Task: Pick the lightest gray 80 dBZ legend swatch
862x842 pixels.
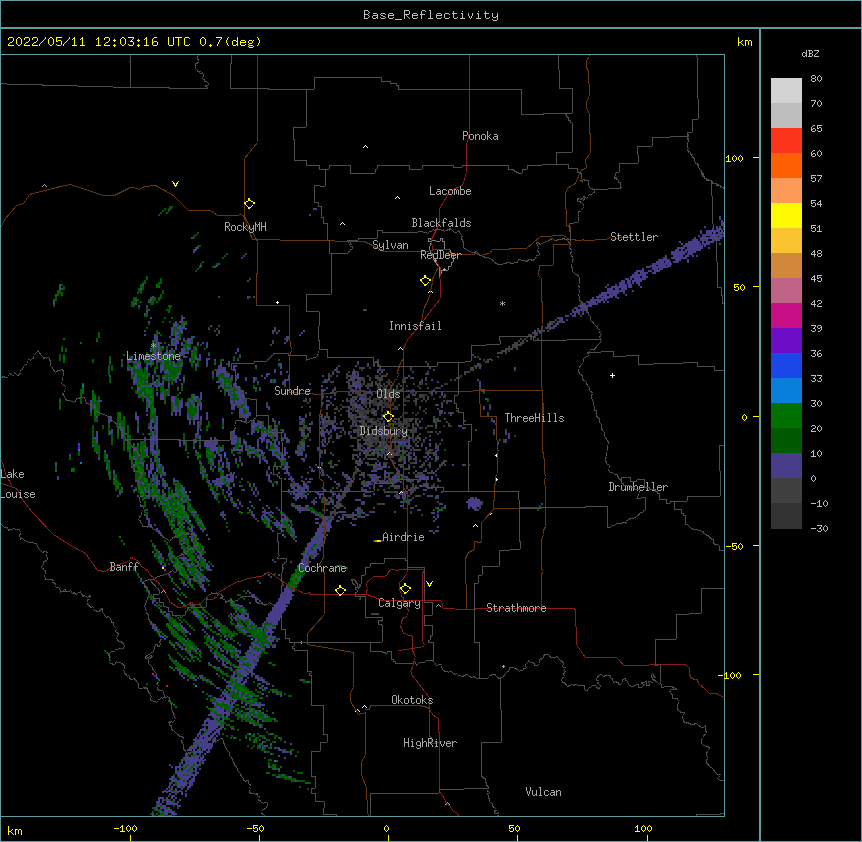Action: click(786, 91)
